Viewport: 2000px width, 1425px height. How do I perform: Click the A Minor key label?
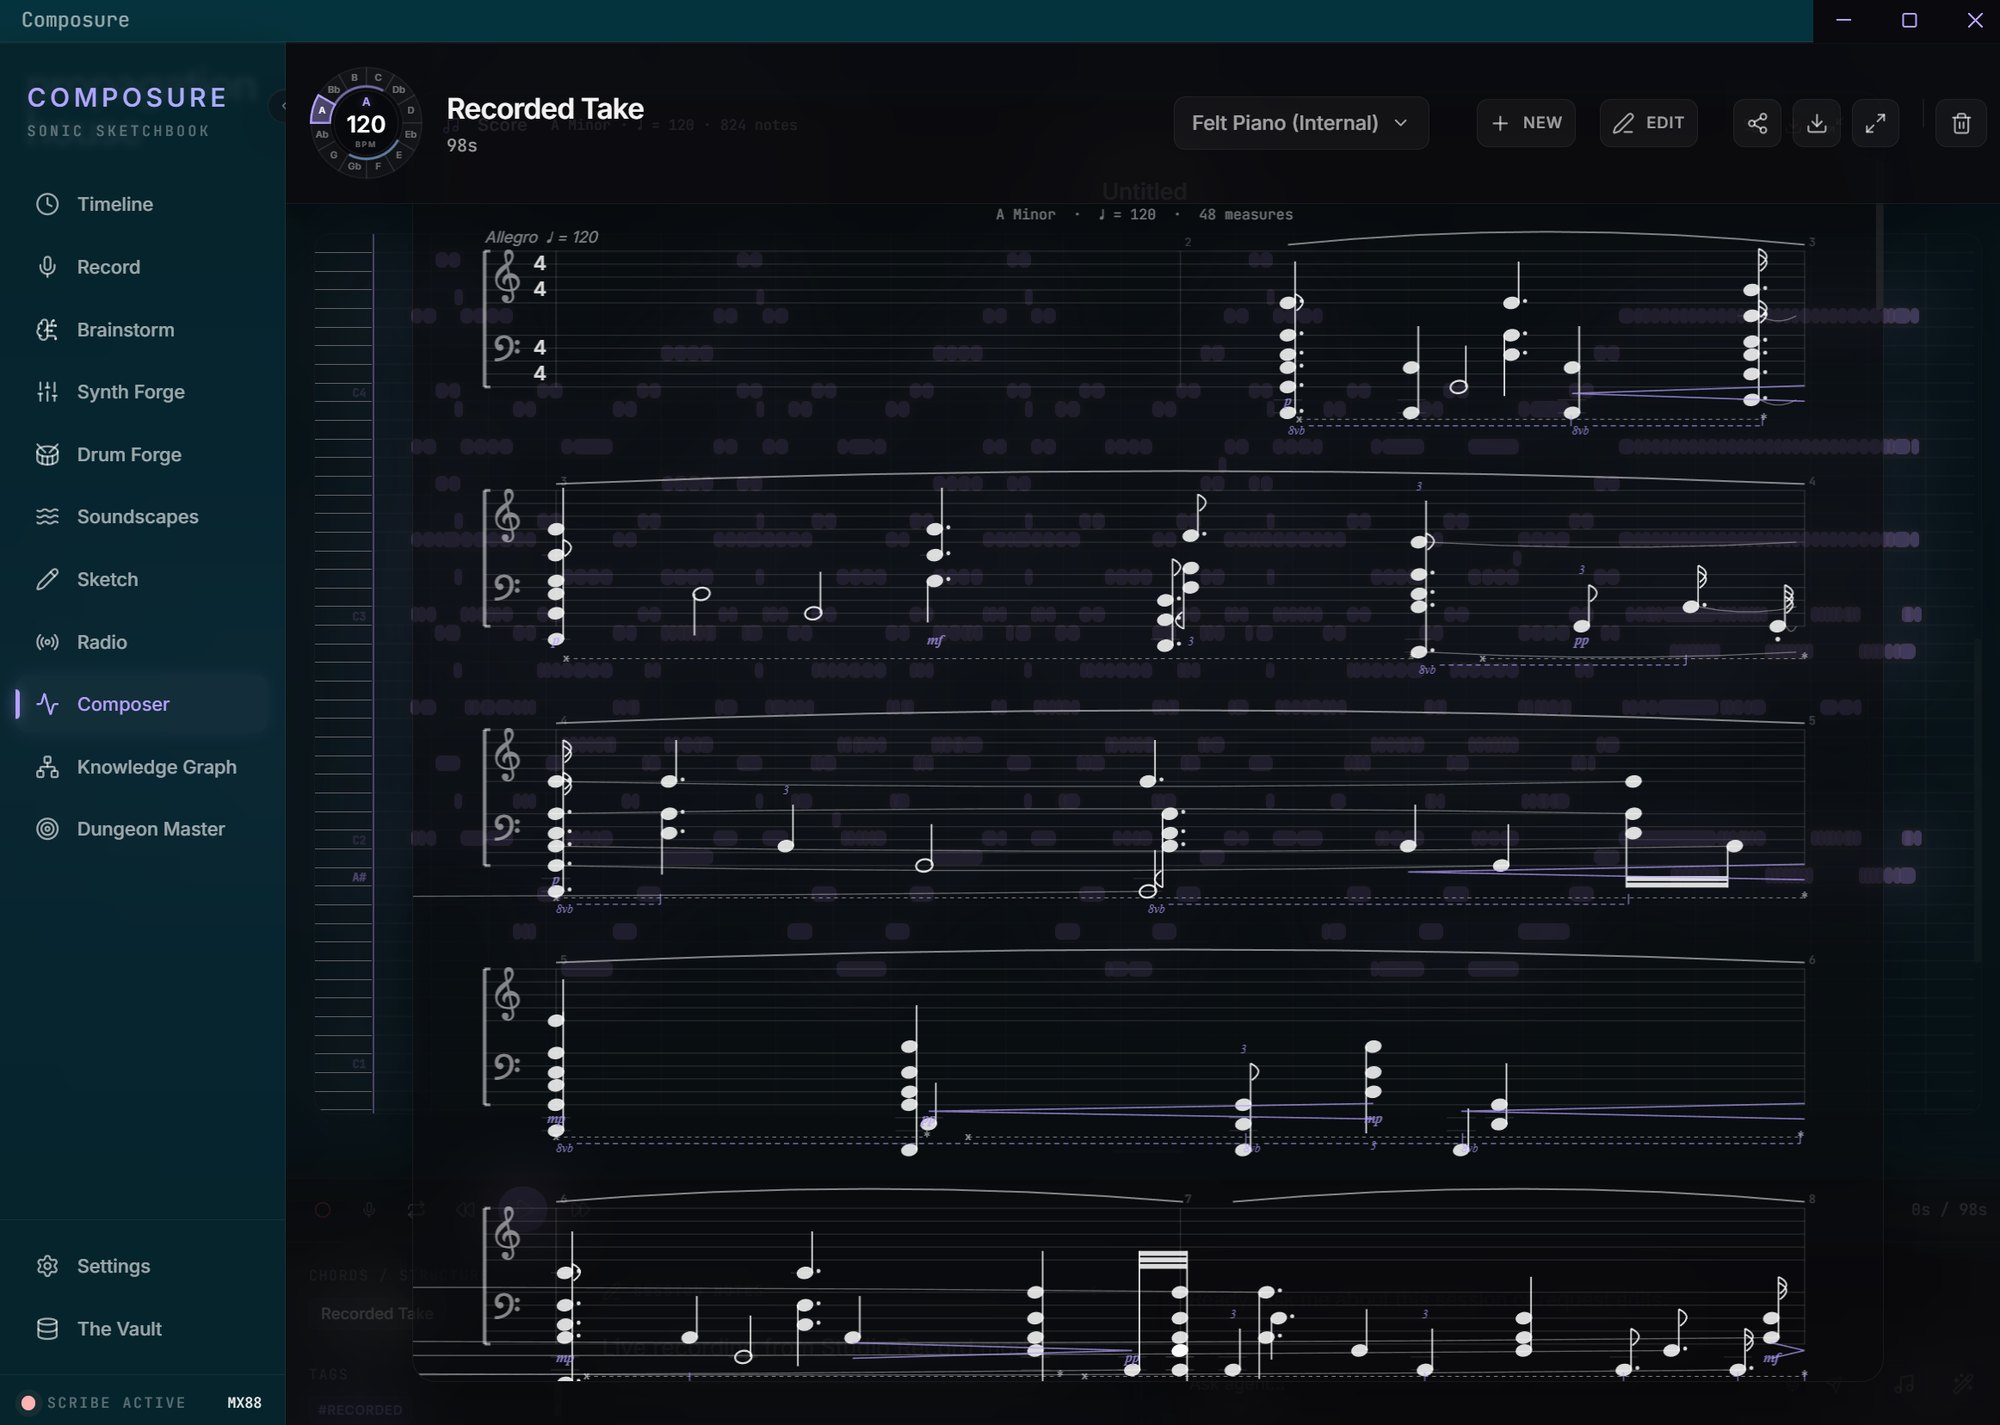[x=1025, y=215]
